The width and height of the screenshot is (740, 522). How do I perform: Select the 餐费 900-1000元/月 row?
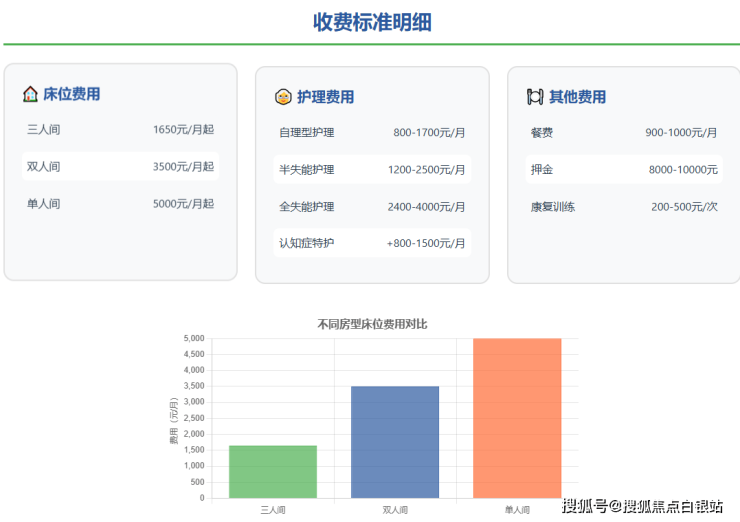[624, 133]
